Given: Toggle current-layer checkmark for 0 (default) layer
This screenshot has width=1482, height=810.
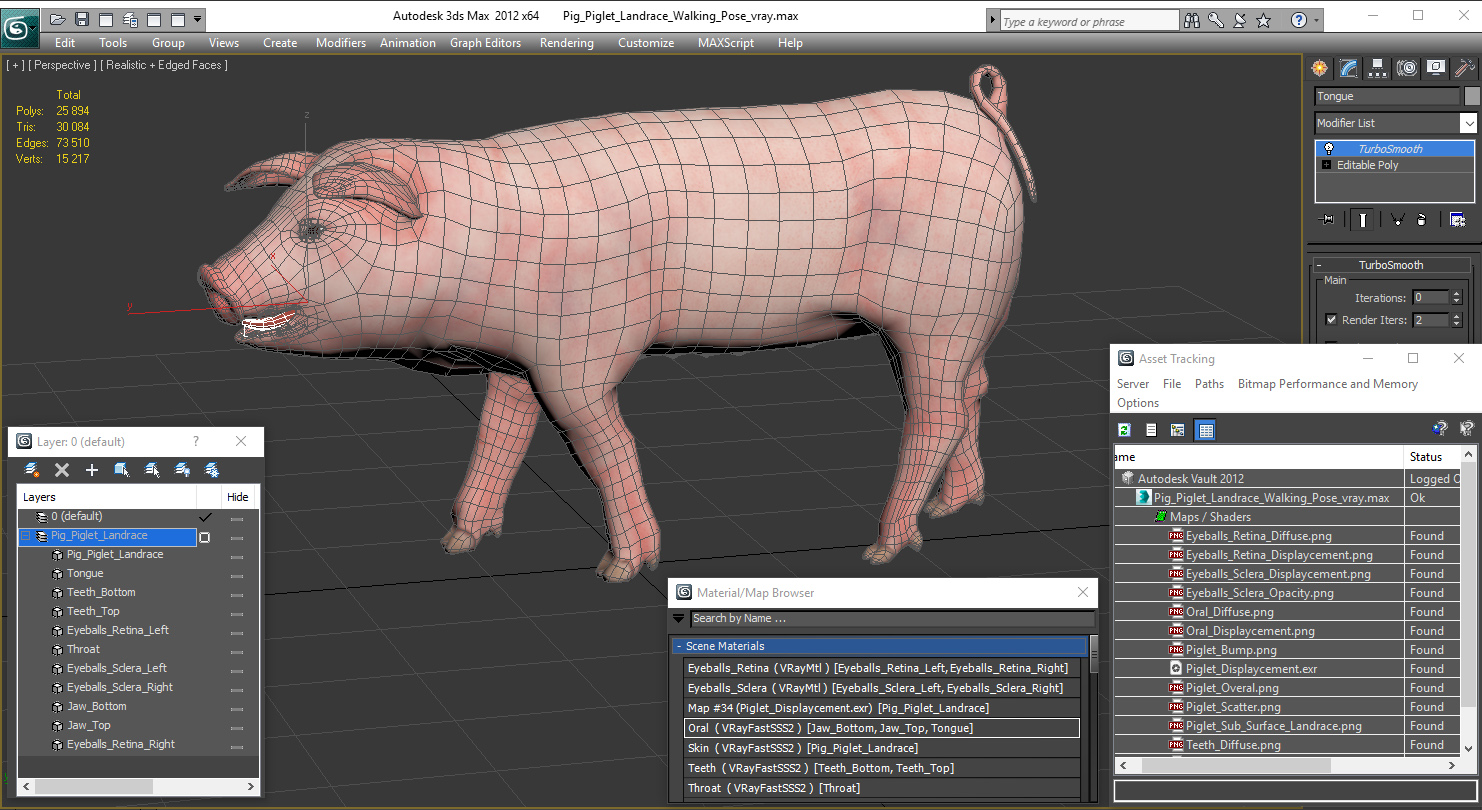Looking at the screenshot, I should pyautogui.click(x=205, y=517).
